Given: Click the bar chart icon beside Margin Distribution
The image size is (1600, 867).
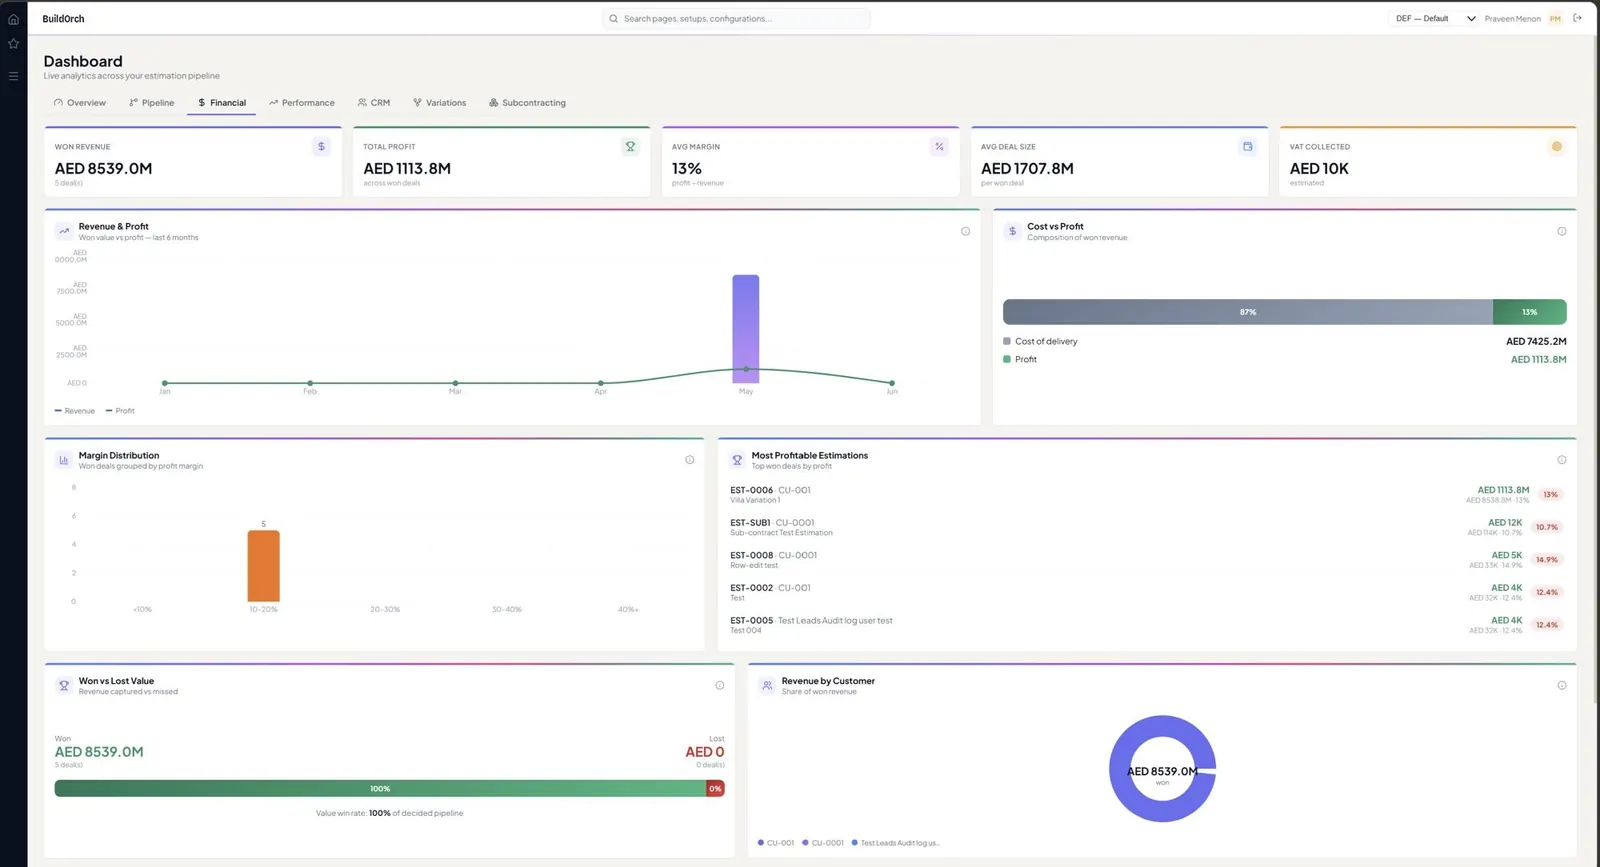Looking at the screenshot, I should coord(64,460).
